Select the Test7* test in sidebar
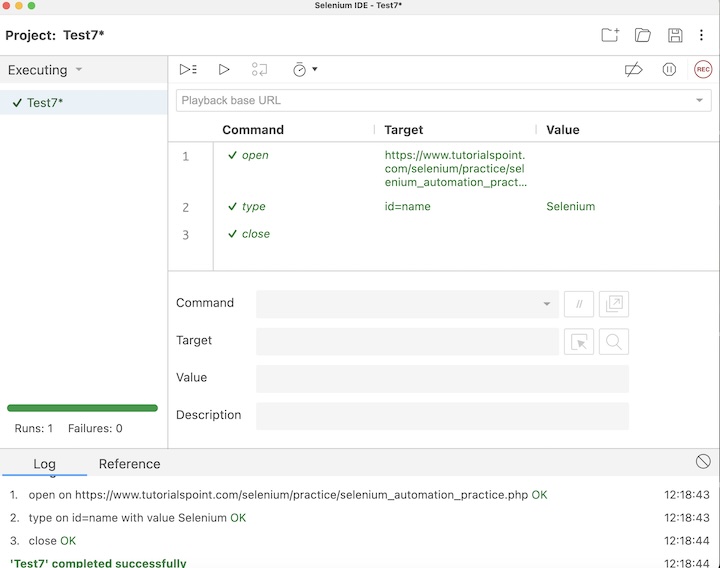 45,103
